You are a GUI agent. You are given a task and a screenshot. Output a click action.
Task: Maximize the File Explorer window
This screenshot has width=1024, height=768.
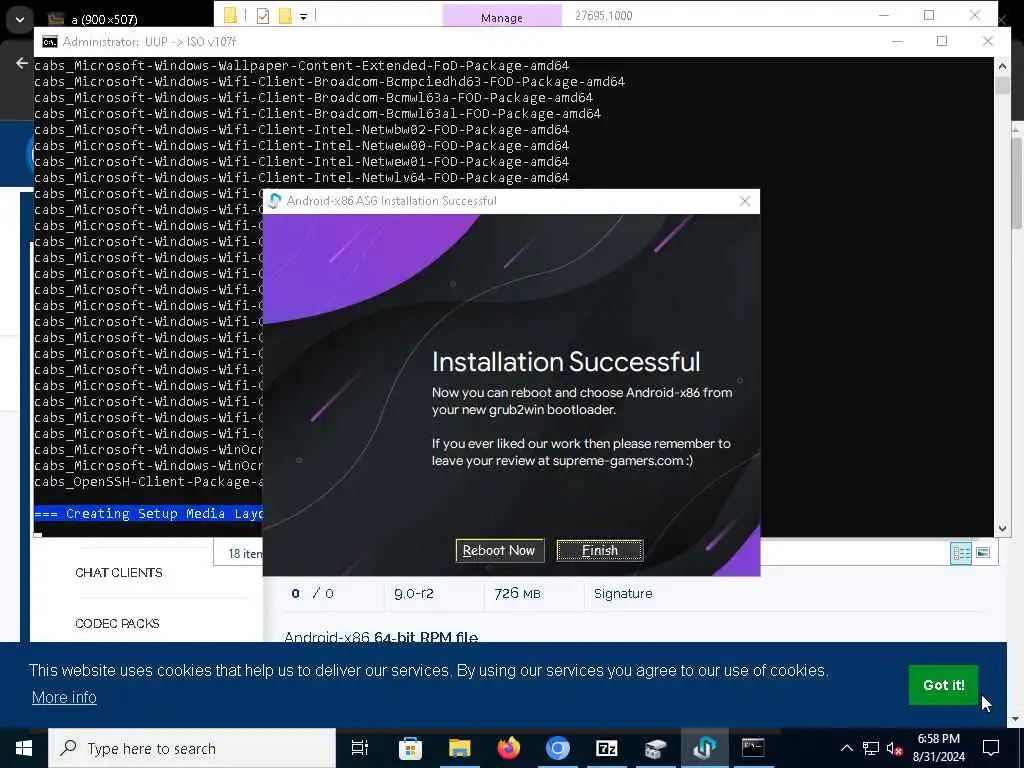click(x=929, y=15)
